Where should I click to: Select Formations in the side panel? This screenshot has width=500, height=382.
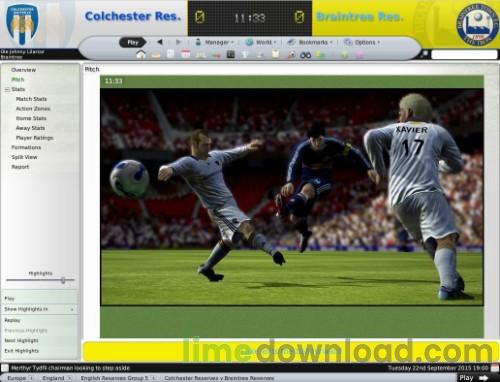point(26,147)
